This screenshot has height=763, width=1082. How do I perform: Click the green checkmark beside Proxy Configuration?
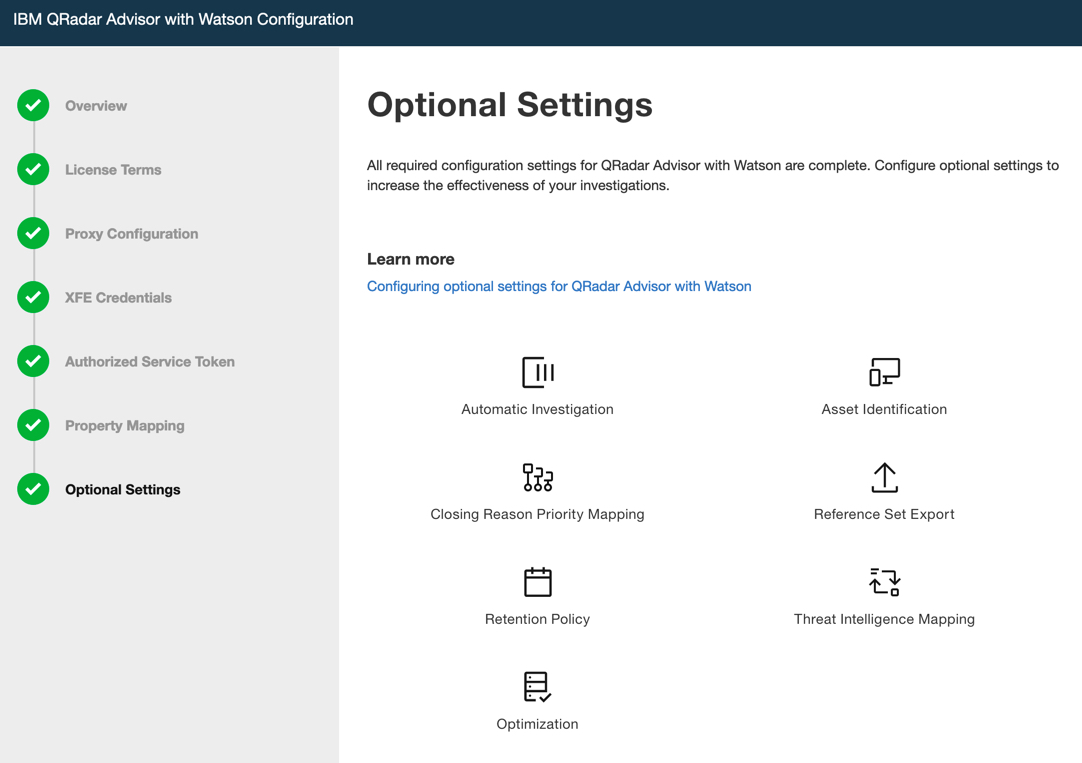pos(33,234)
